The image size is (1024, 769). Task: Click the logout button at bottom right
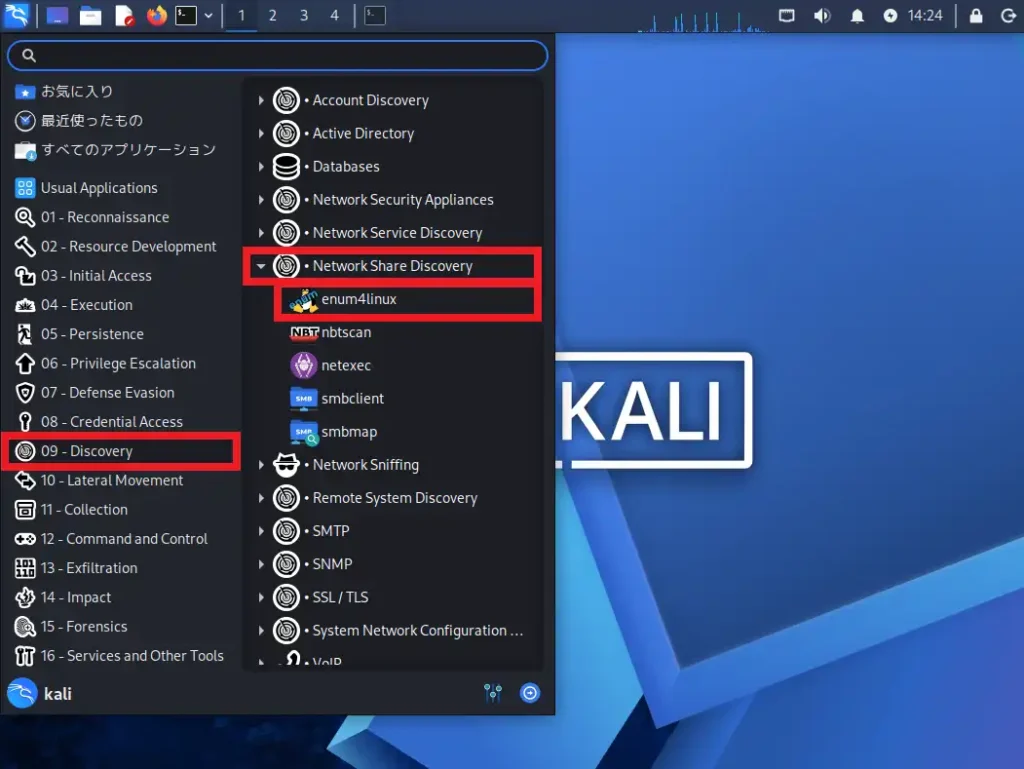[530, 693]
